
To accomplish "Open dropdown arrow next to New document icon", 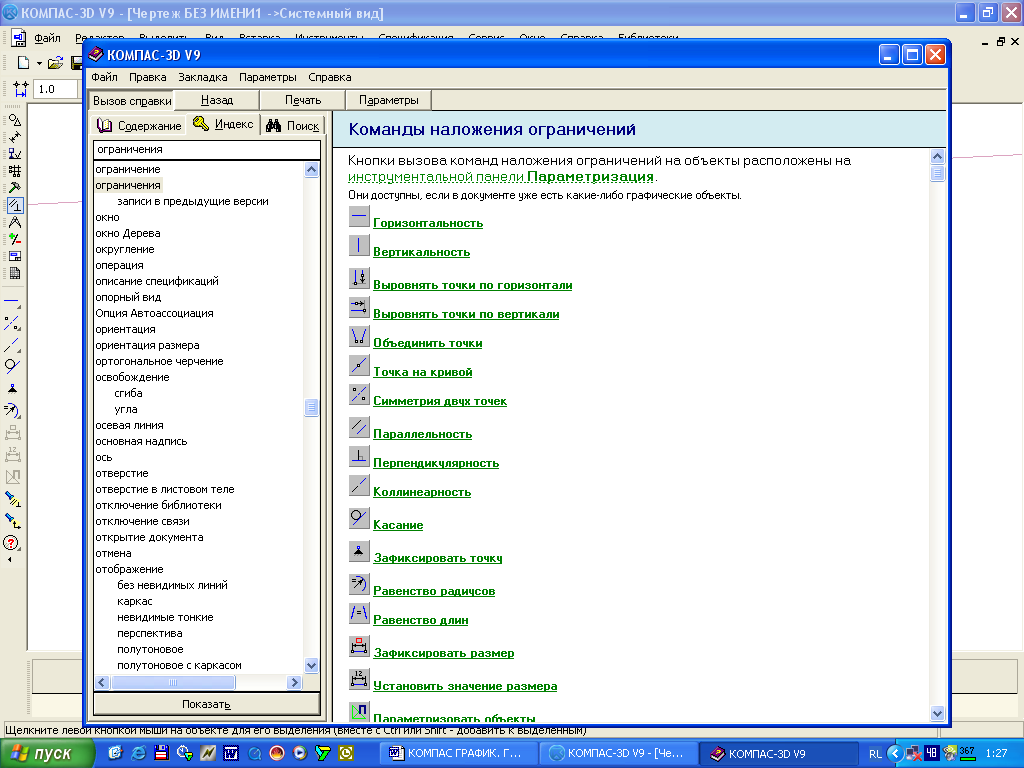I will 39,63.
